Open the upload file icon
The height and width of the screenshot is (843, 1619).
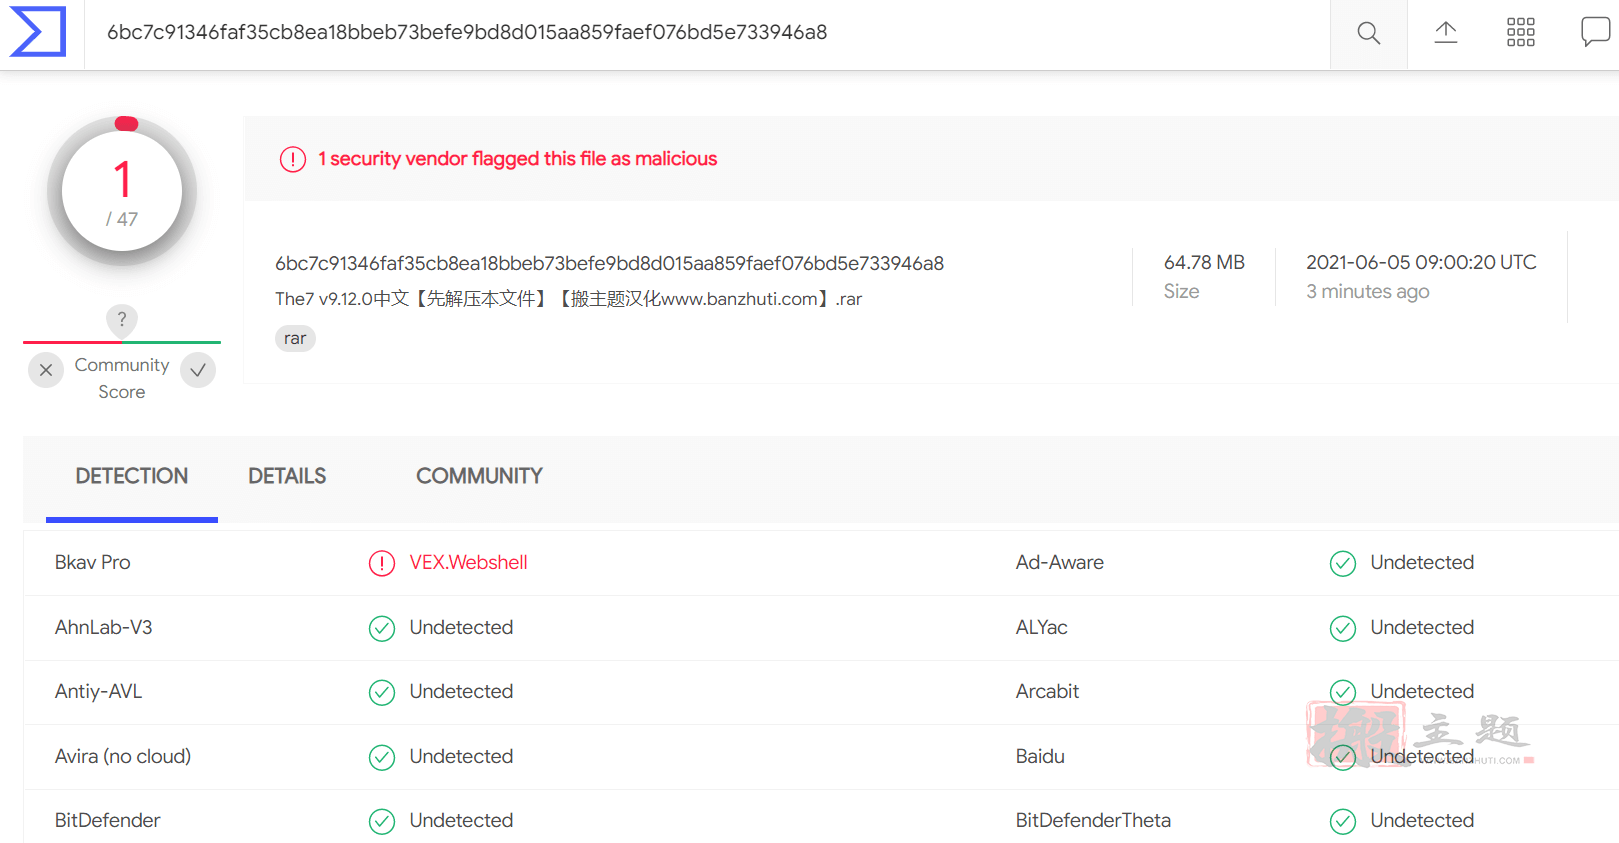[1445, 33]
